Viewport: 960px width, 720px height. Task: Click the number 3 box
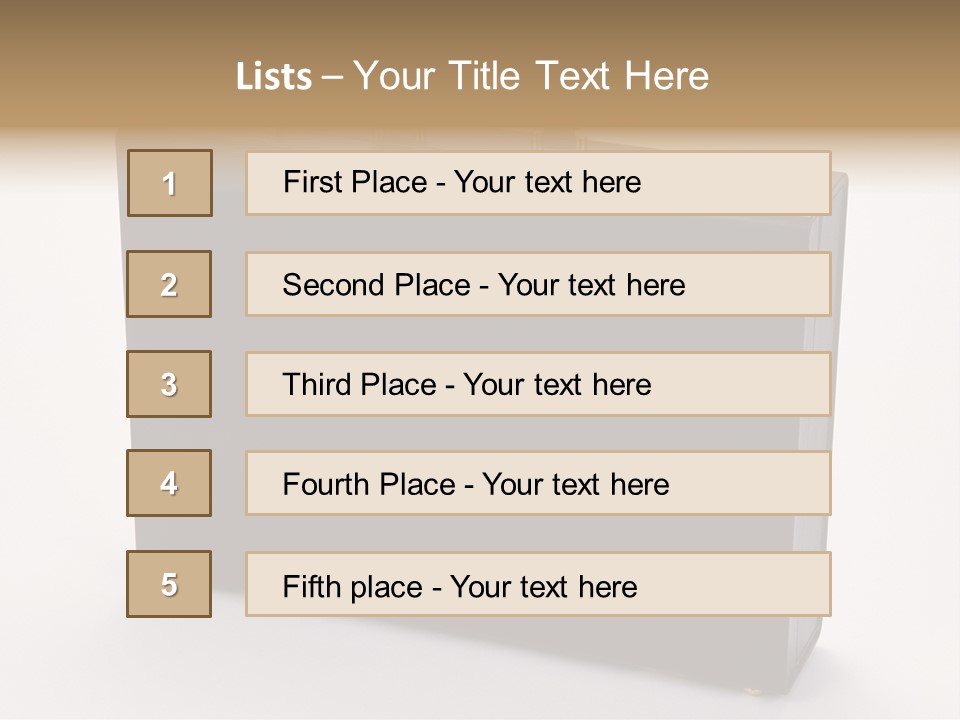pos(169,384)
